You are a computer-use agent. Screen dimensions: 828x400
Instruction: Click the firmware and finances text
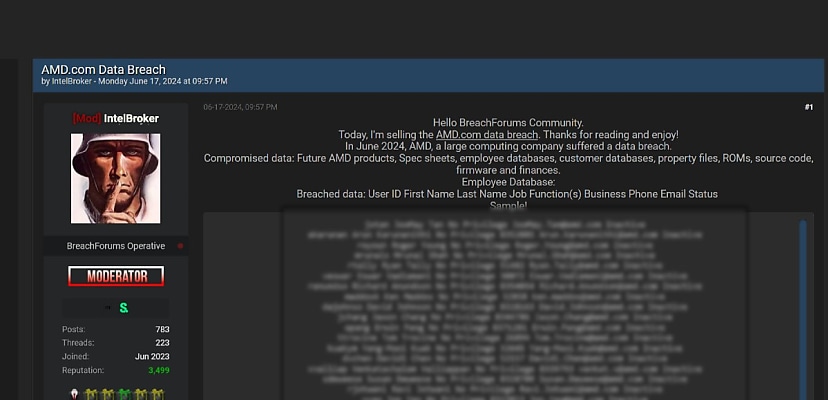tap(509, 170)
